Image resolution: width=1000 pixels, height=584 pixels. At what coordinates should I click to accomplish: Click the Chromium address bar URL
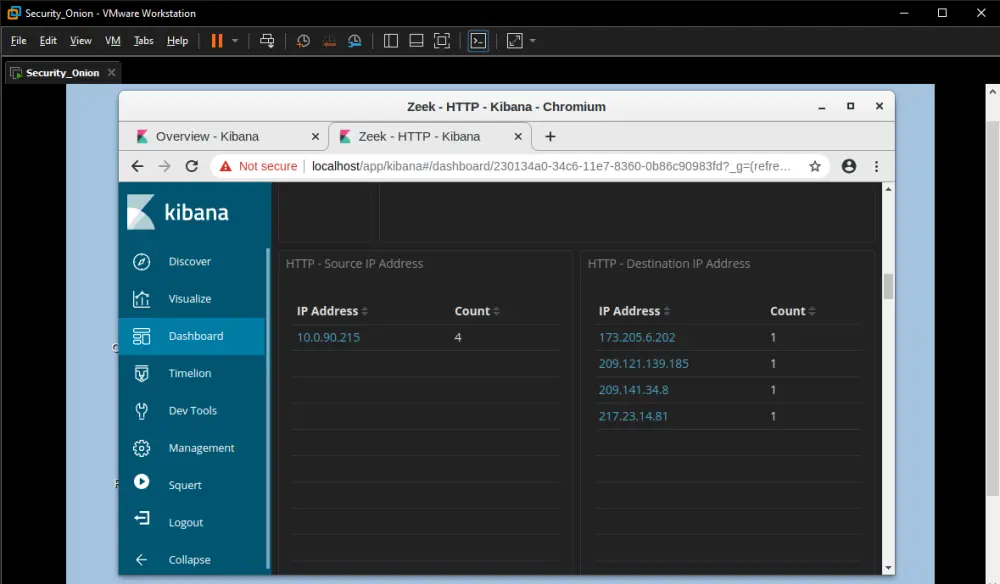[551, 166]
